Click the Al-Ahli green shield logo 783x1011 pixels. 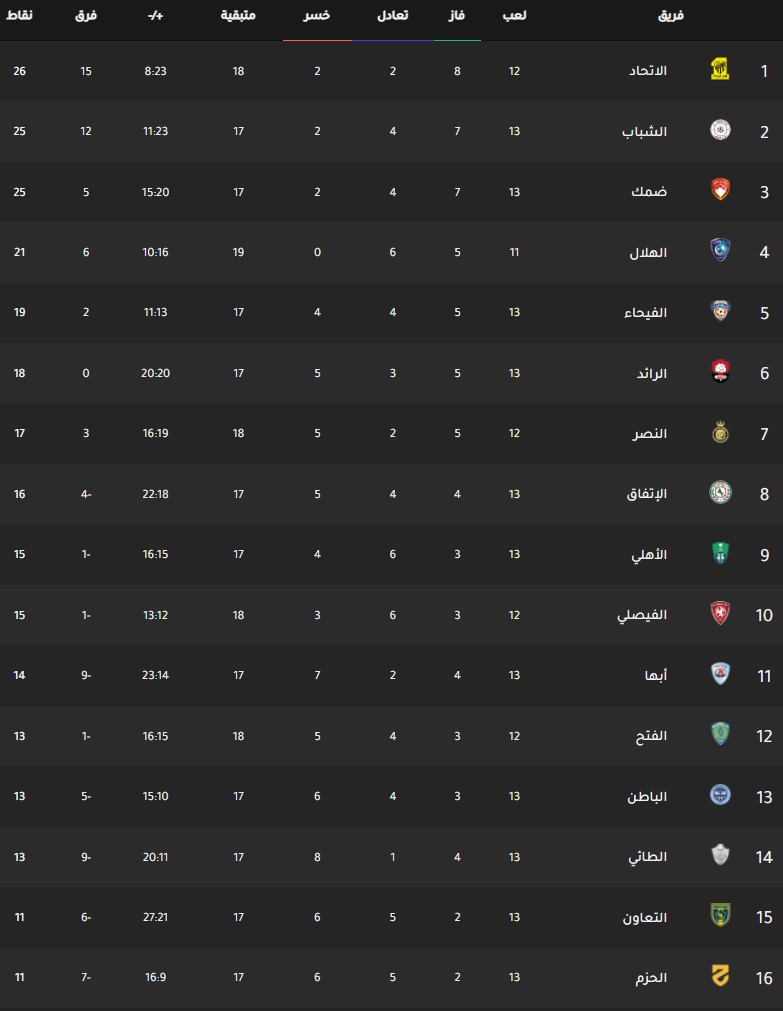tap(720, 554)
